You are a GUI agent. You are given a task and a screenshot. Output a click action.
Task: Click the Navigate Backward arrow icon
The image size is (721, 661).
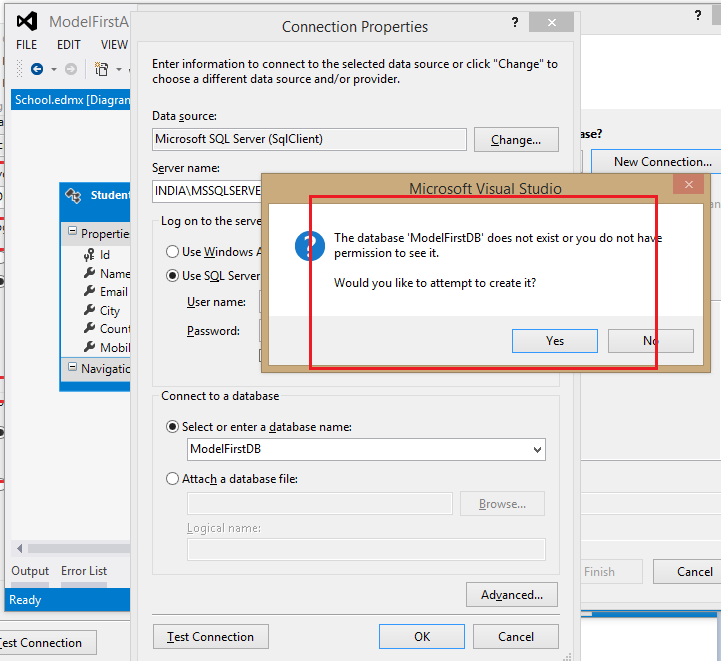(37, 69)
